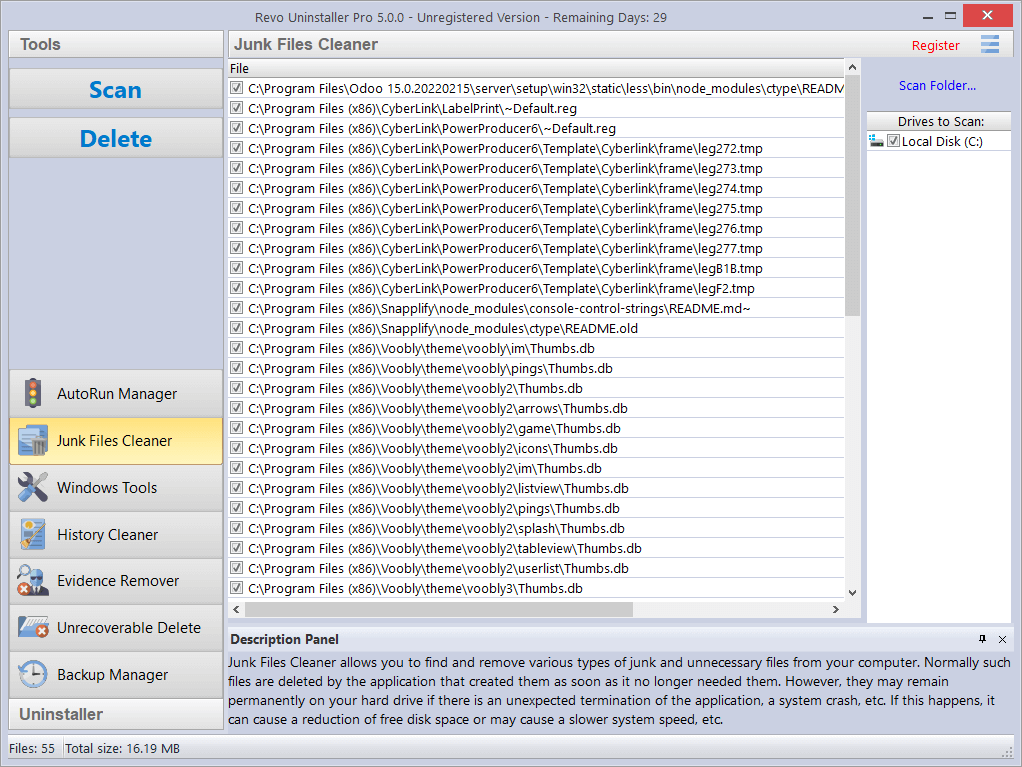
Task: Pin the Description Panel
Action: point(982,639)
